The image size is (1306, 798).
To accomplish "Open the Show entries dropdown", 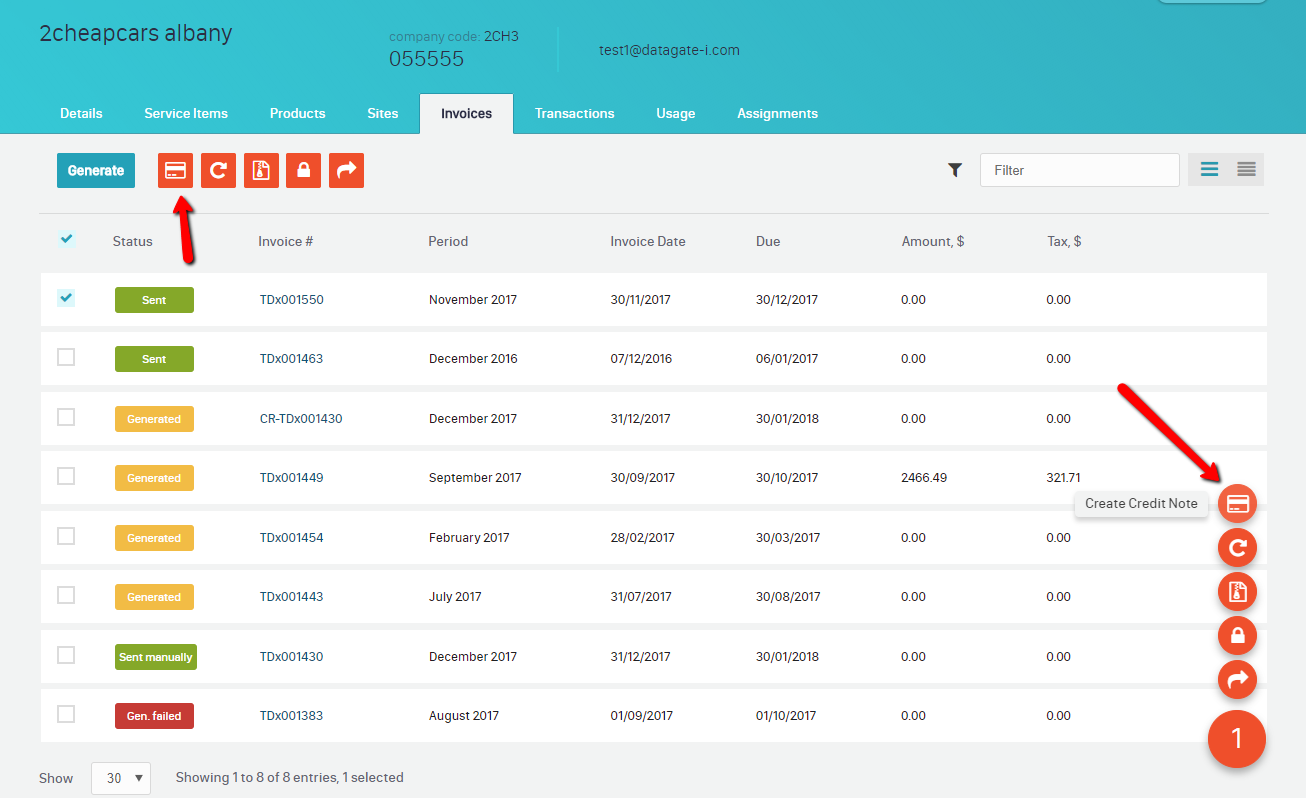I will tap(121, 777).
